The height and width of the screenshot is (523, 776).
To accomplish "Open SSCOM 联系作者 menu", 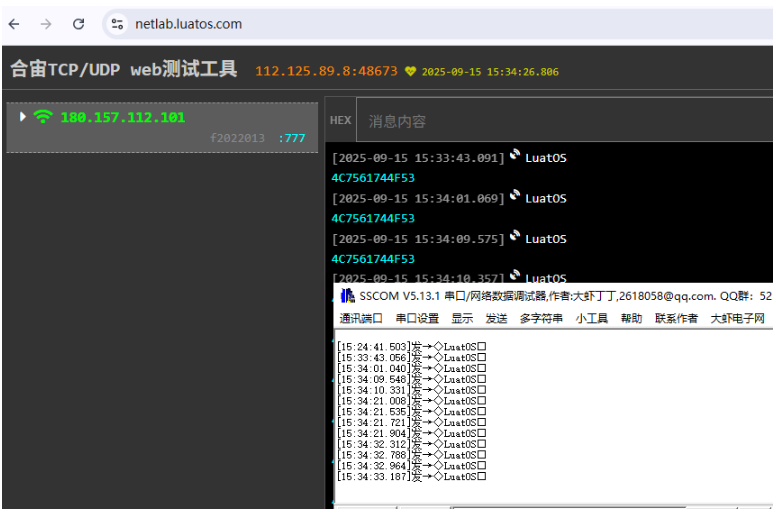I will 676,318.
